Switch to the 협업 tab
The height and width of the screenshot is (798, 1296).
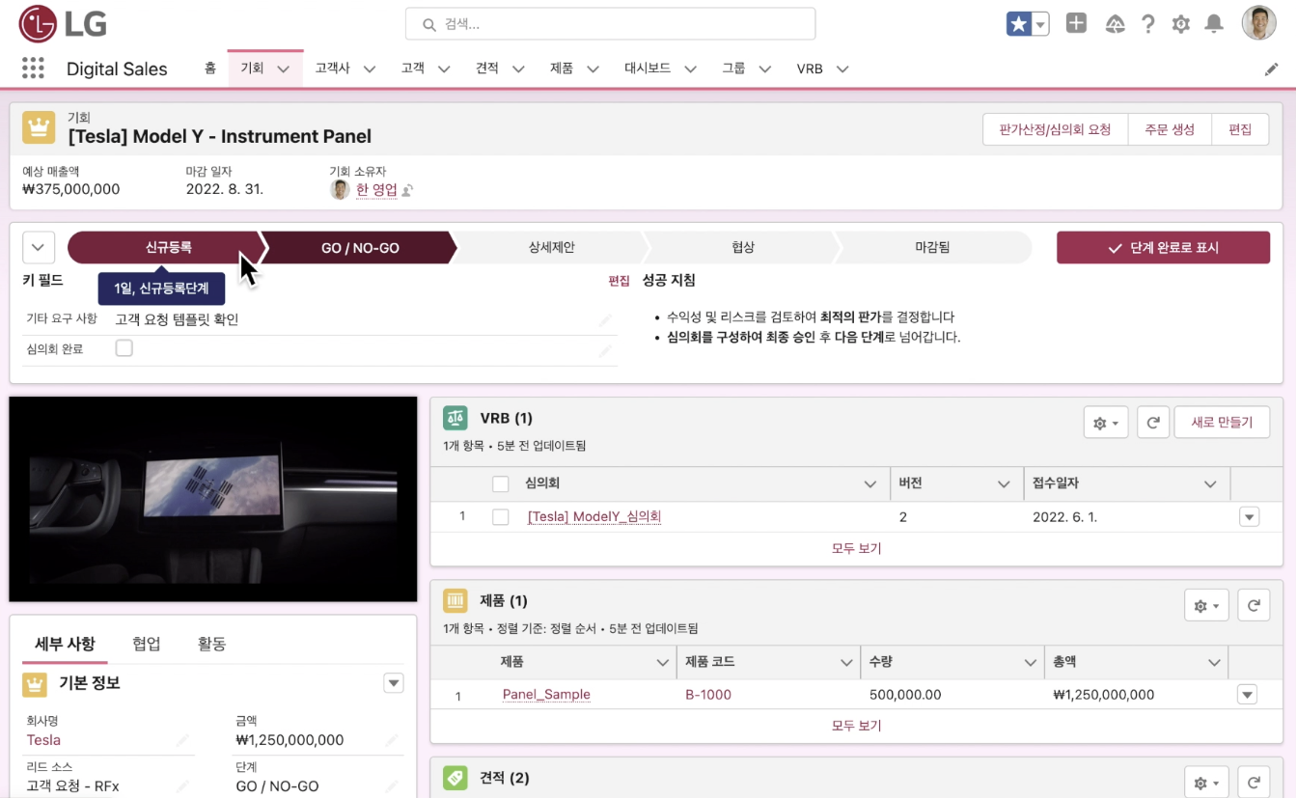coord(146,644)
